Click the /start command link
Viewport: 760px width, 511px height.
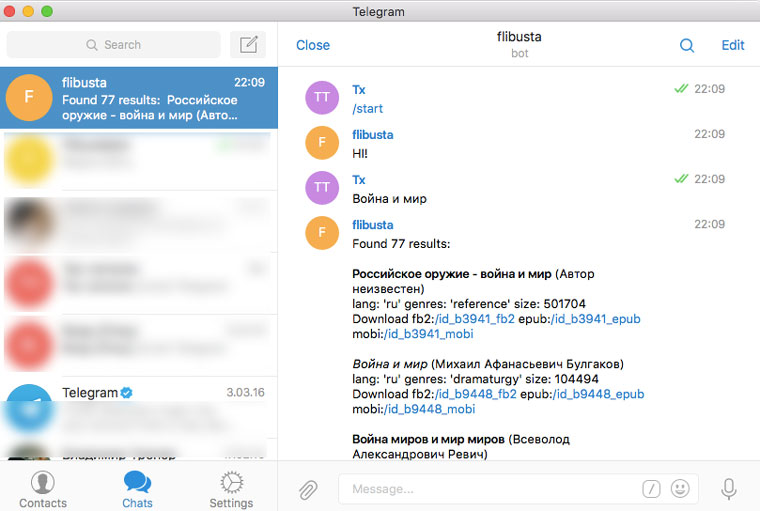pos(367,109)
